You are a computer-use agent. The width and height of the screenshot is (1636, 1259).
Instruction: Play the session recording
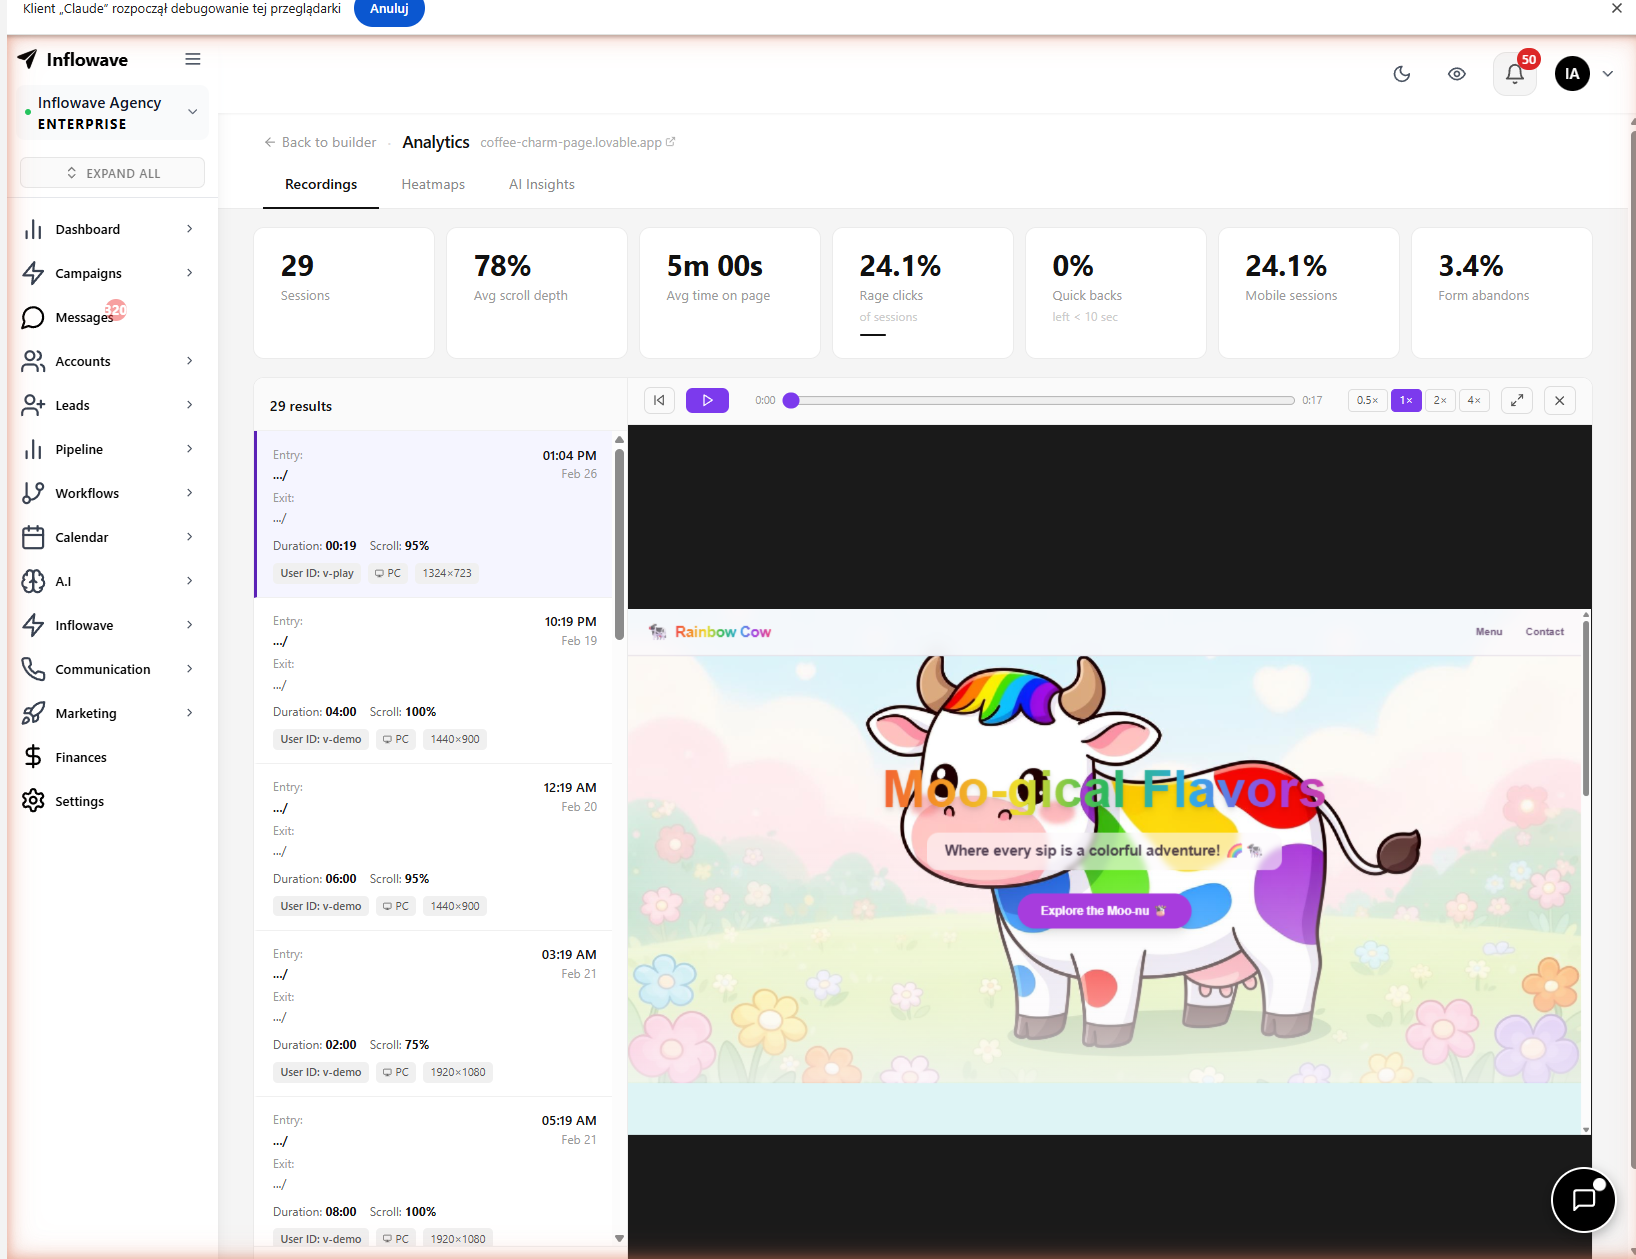pos(707,400)
